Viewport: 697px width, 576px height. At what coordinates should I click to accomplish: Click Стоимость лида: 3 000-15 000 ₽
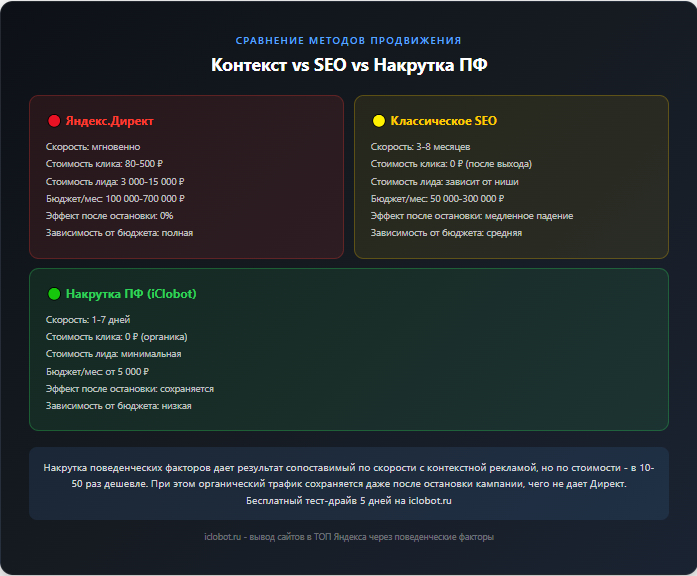pyautogui.click(x=115, y=181)
